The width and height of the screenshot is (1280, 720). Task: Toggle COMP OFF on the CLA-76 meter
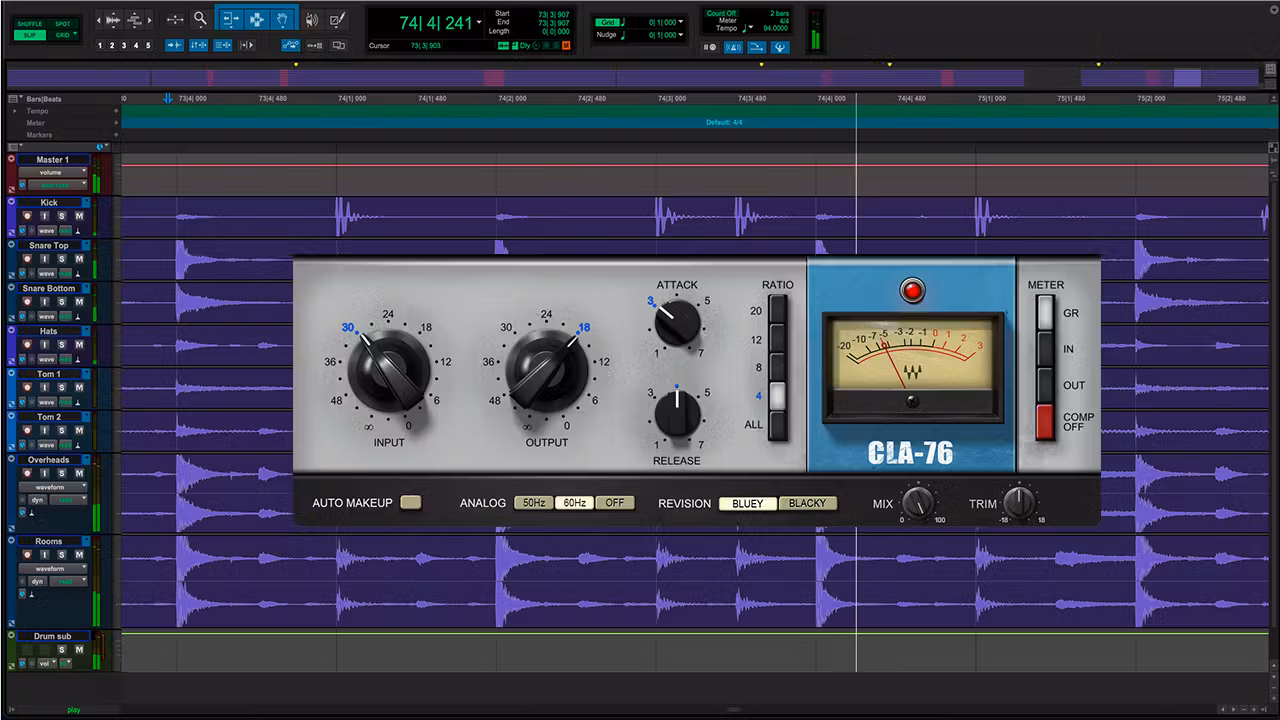[1045, 421]
